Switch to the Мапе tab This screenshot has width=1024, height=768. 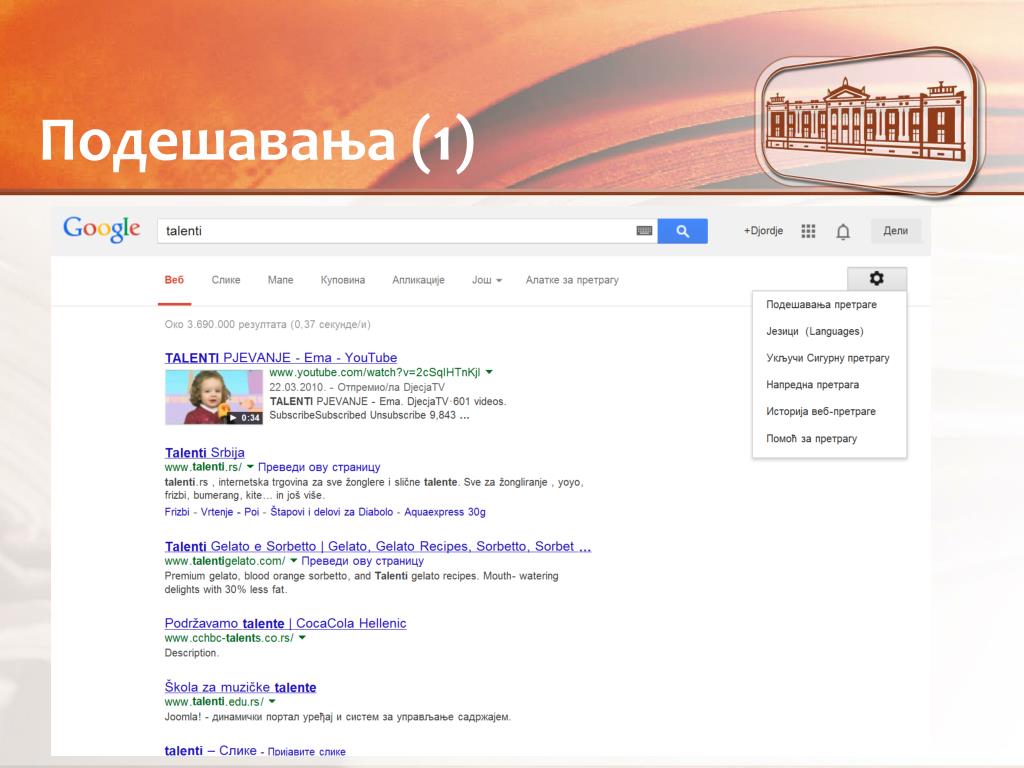[280, 280]
